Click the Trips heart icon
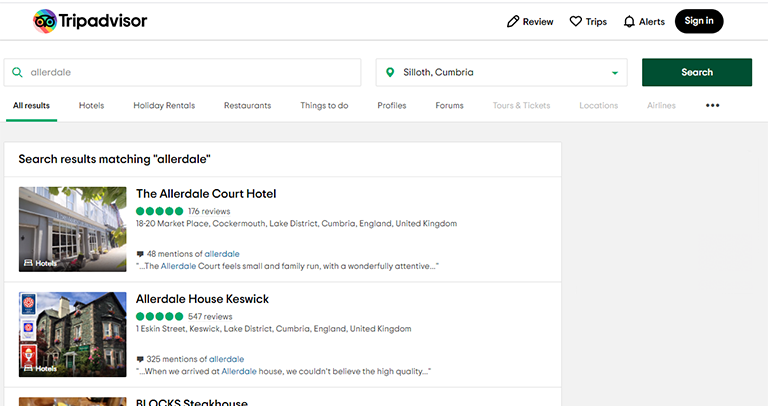Screen dimensions: 768x406 [576, 22]
